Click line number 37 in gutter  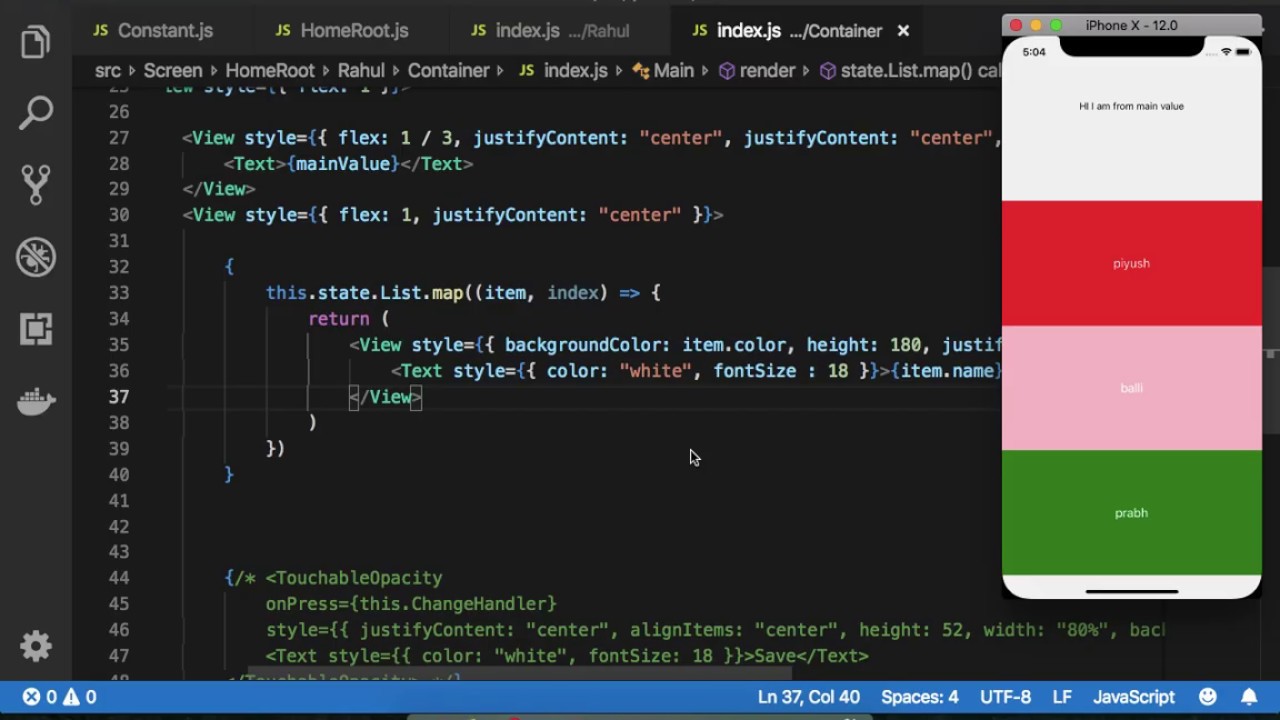pyautogui.click(x=119, y=397)
